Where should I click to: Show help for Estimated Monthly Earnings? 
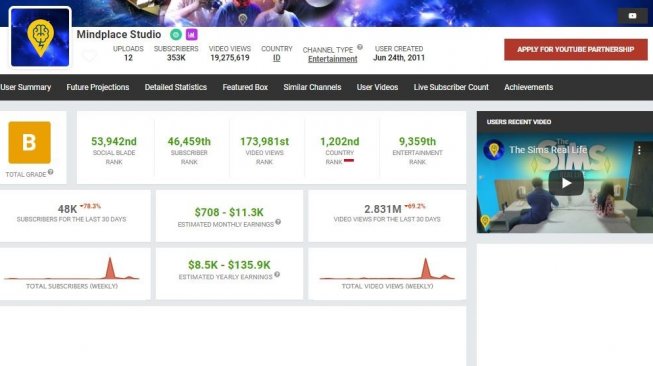[x=278, y=222]
